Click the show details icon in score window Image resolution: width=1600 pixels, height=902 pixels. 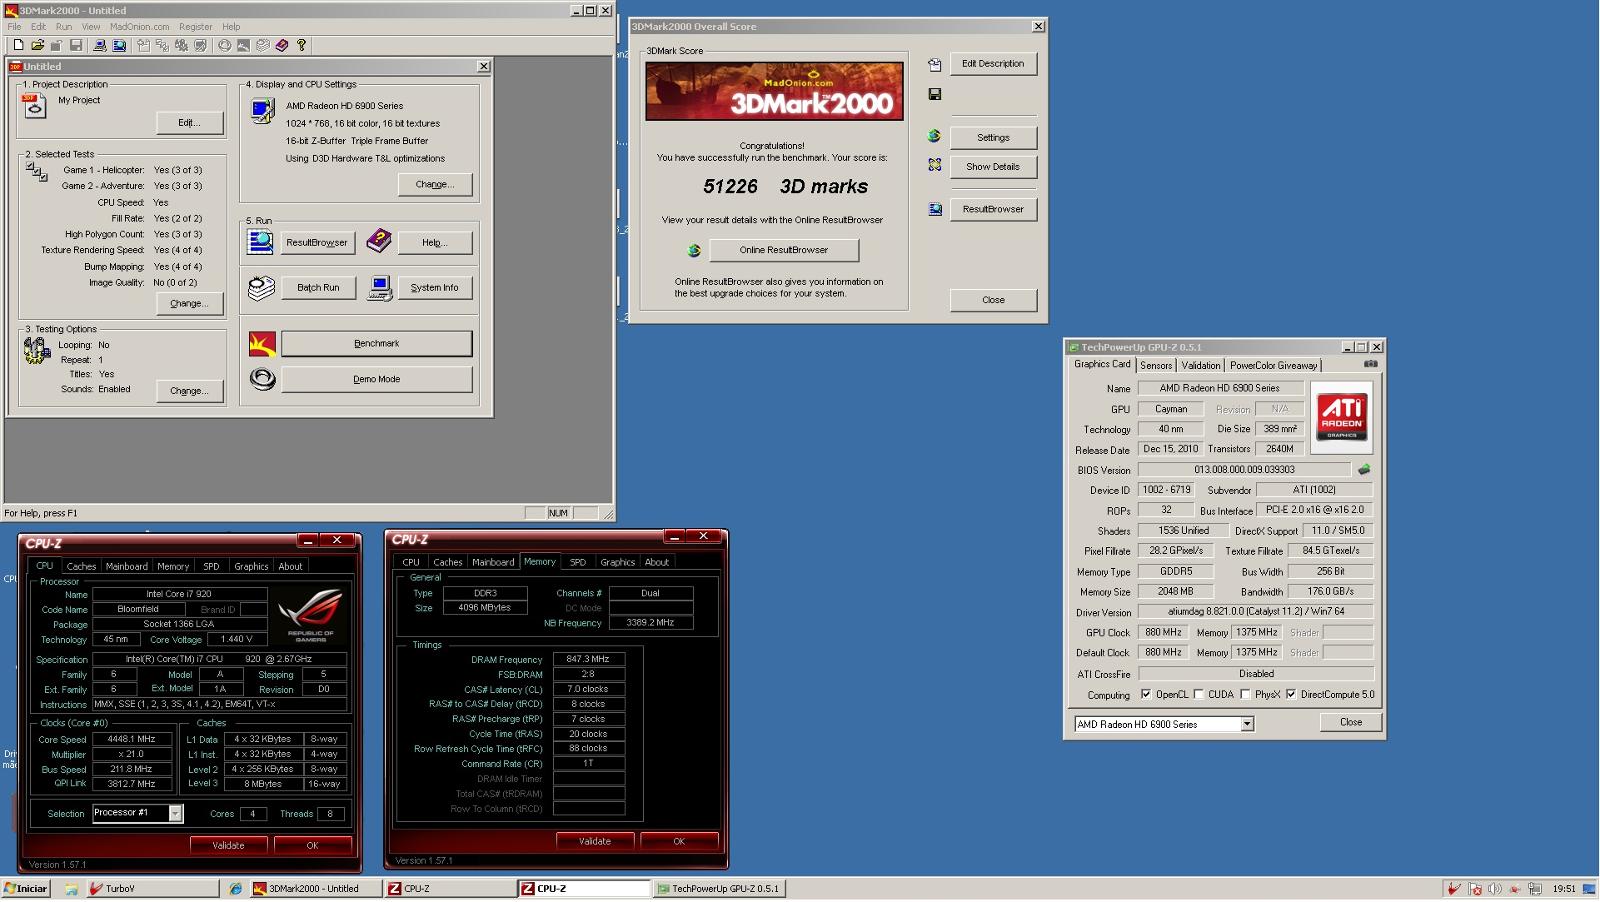coord(935,165)
